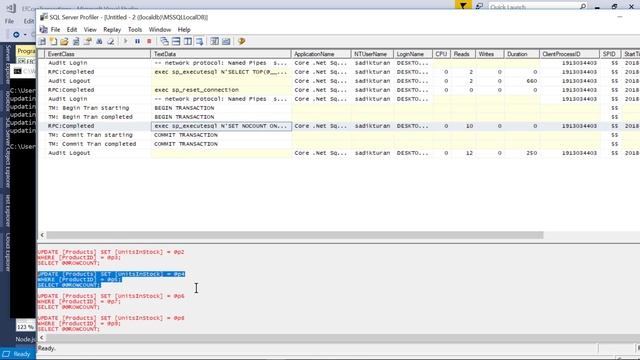Click the LoginName column header
Image resolution: width=640 pixels, height=360 pixels.
[413, 54]
